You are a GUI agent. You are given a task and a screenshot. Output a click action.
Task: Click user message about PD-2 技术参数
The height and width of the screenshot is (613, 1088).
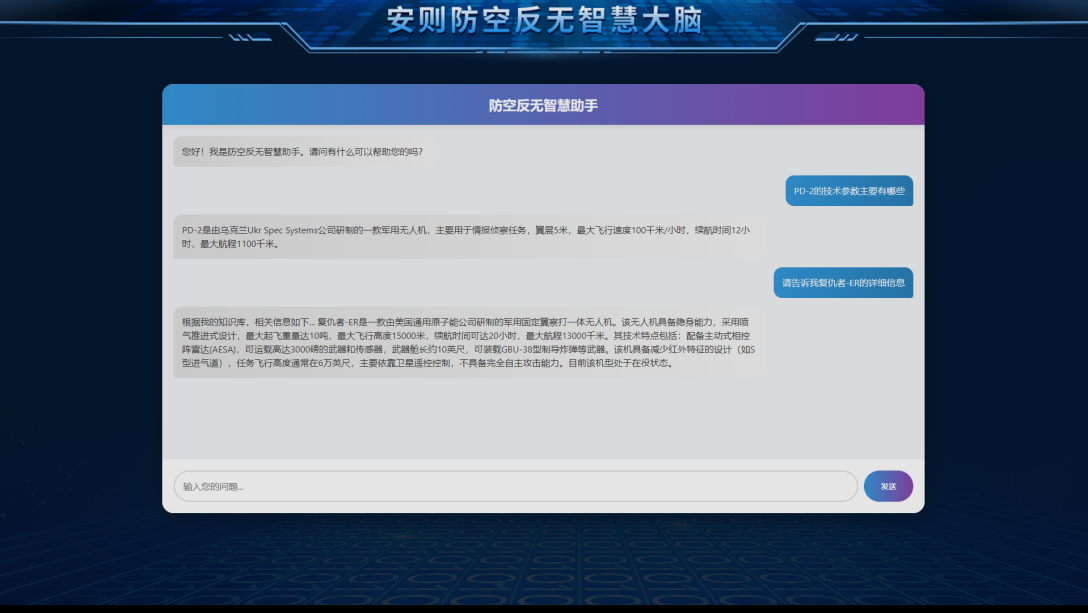[849, 190]
